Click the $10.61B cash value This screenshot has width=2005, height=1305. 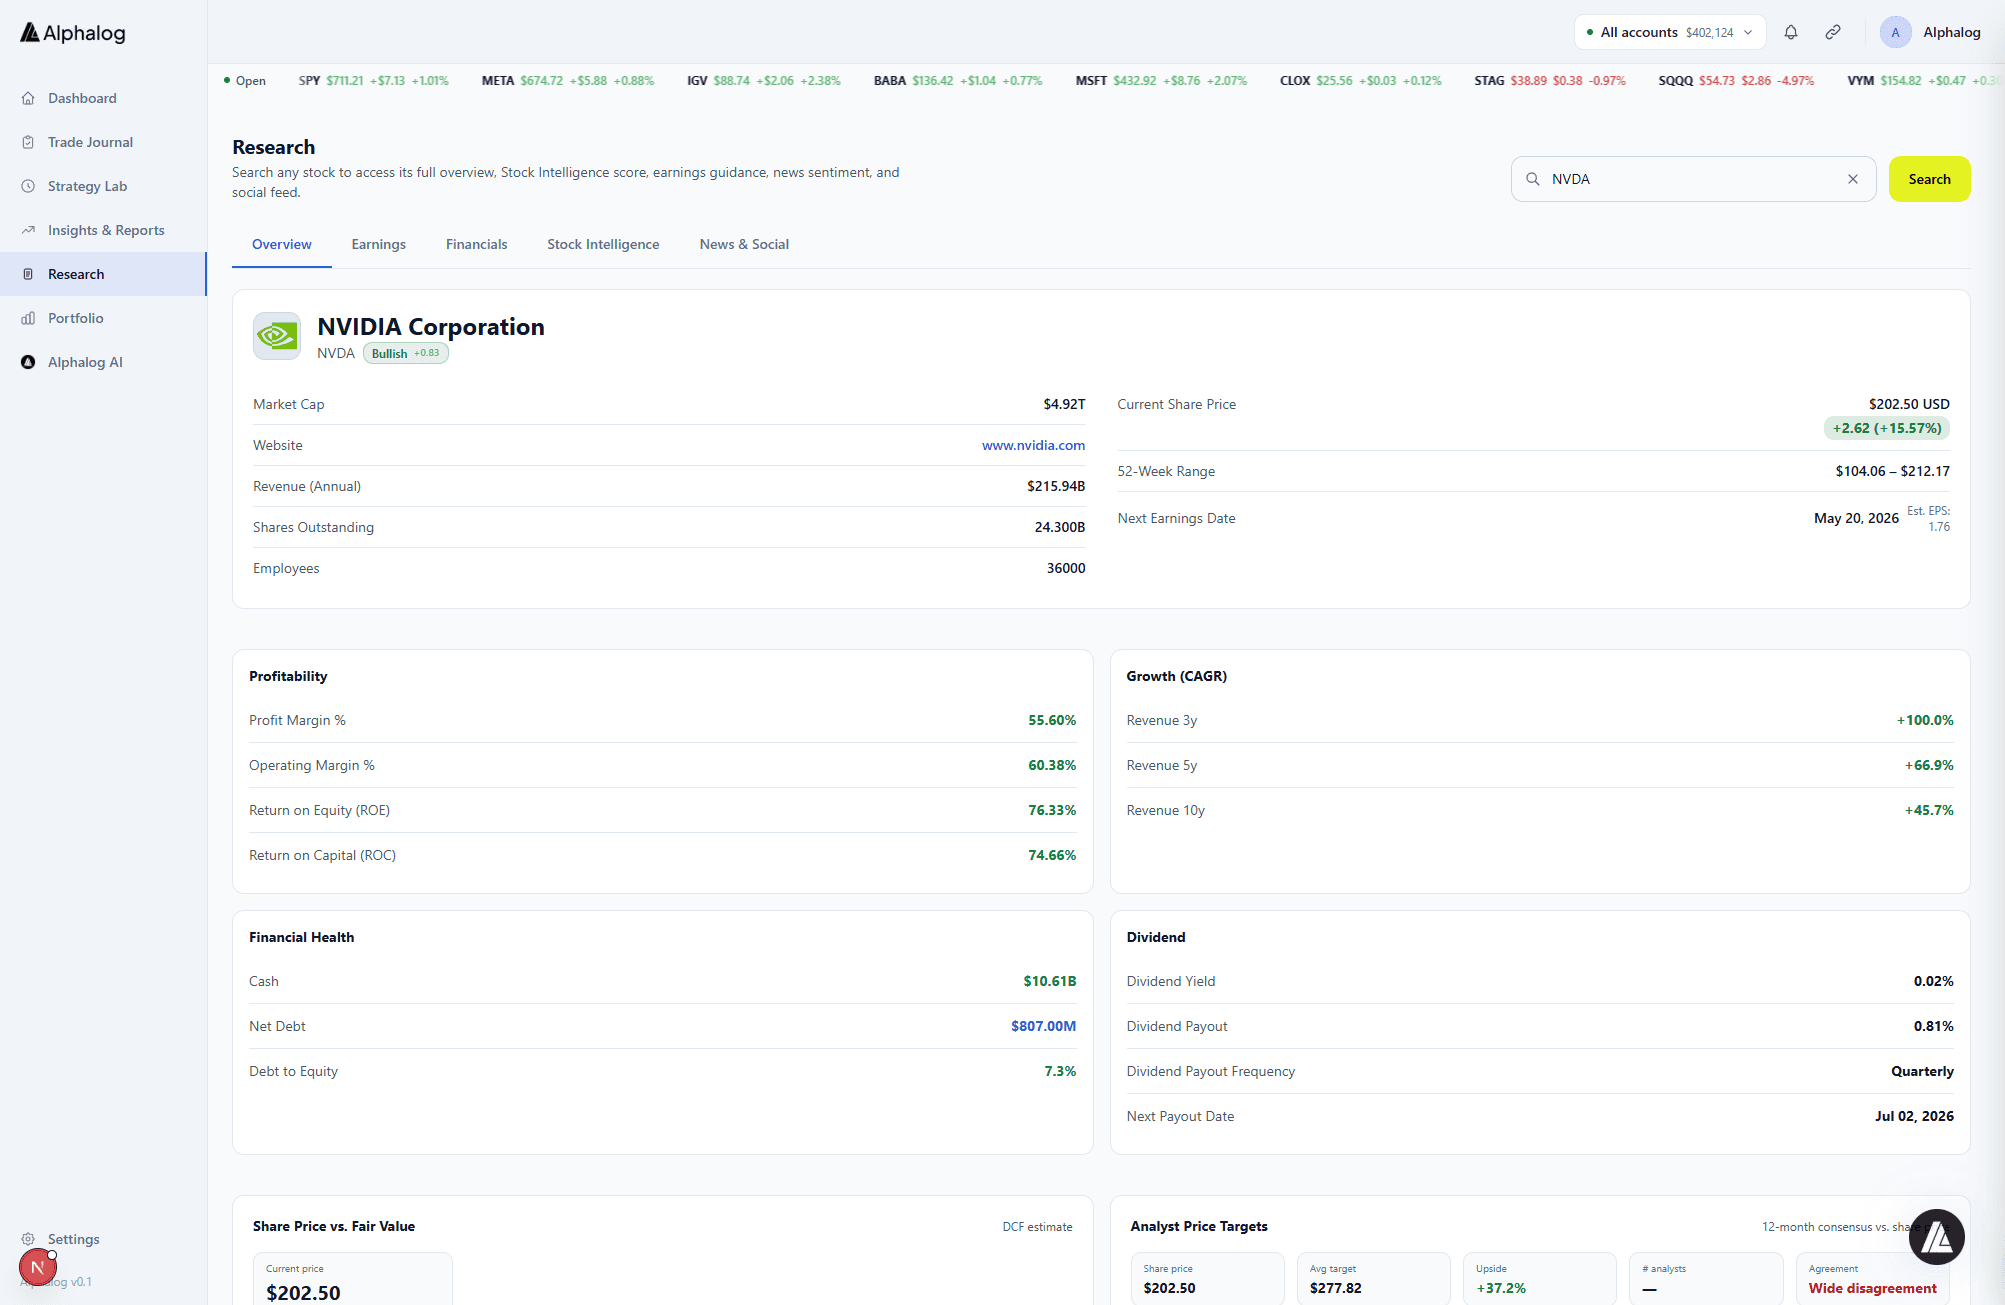point(1050,981)
